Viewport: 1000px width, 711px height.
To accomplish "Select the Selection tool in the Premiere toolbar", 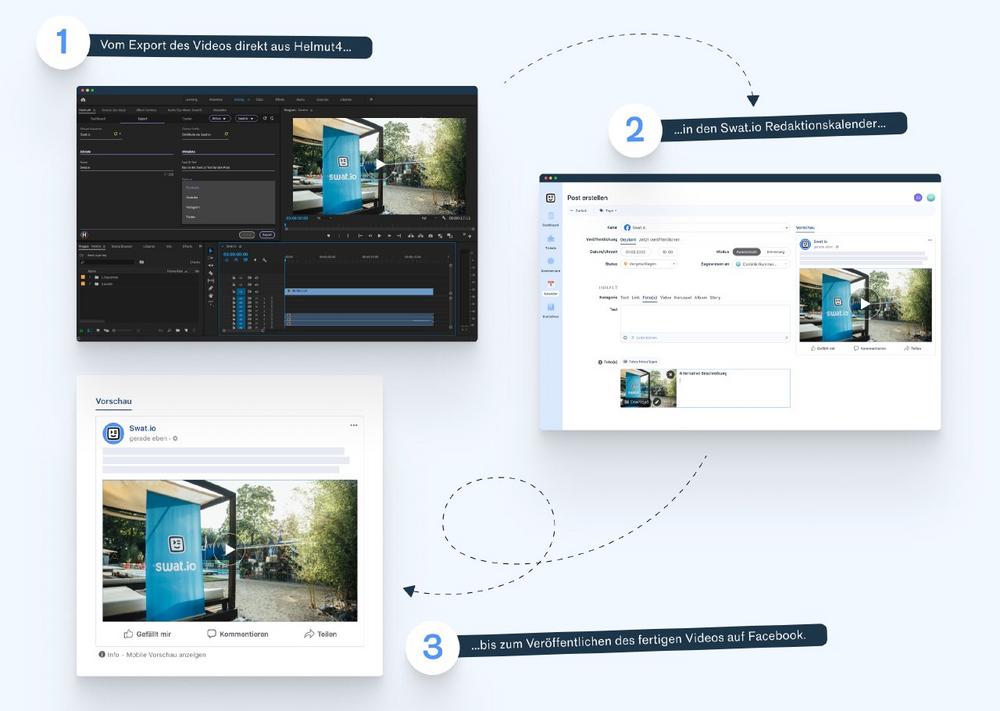I will point(211,251).
